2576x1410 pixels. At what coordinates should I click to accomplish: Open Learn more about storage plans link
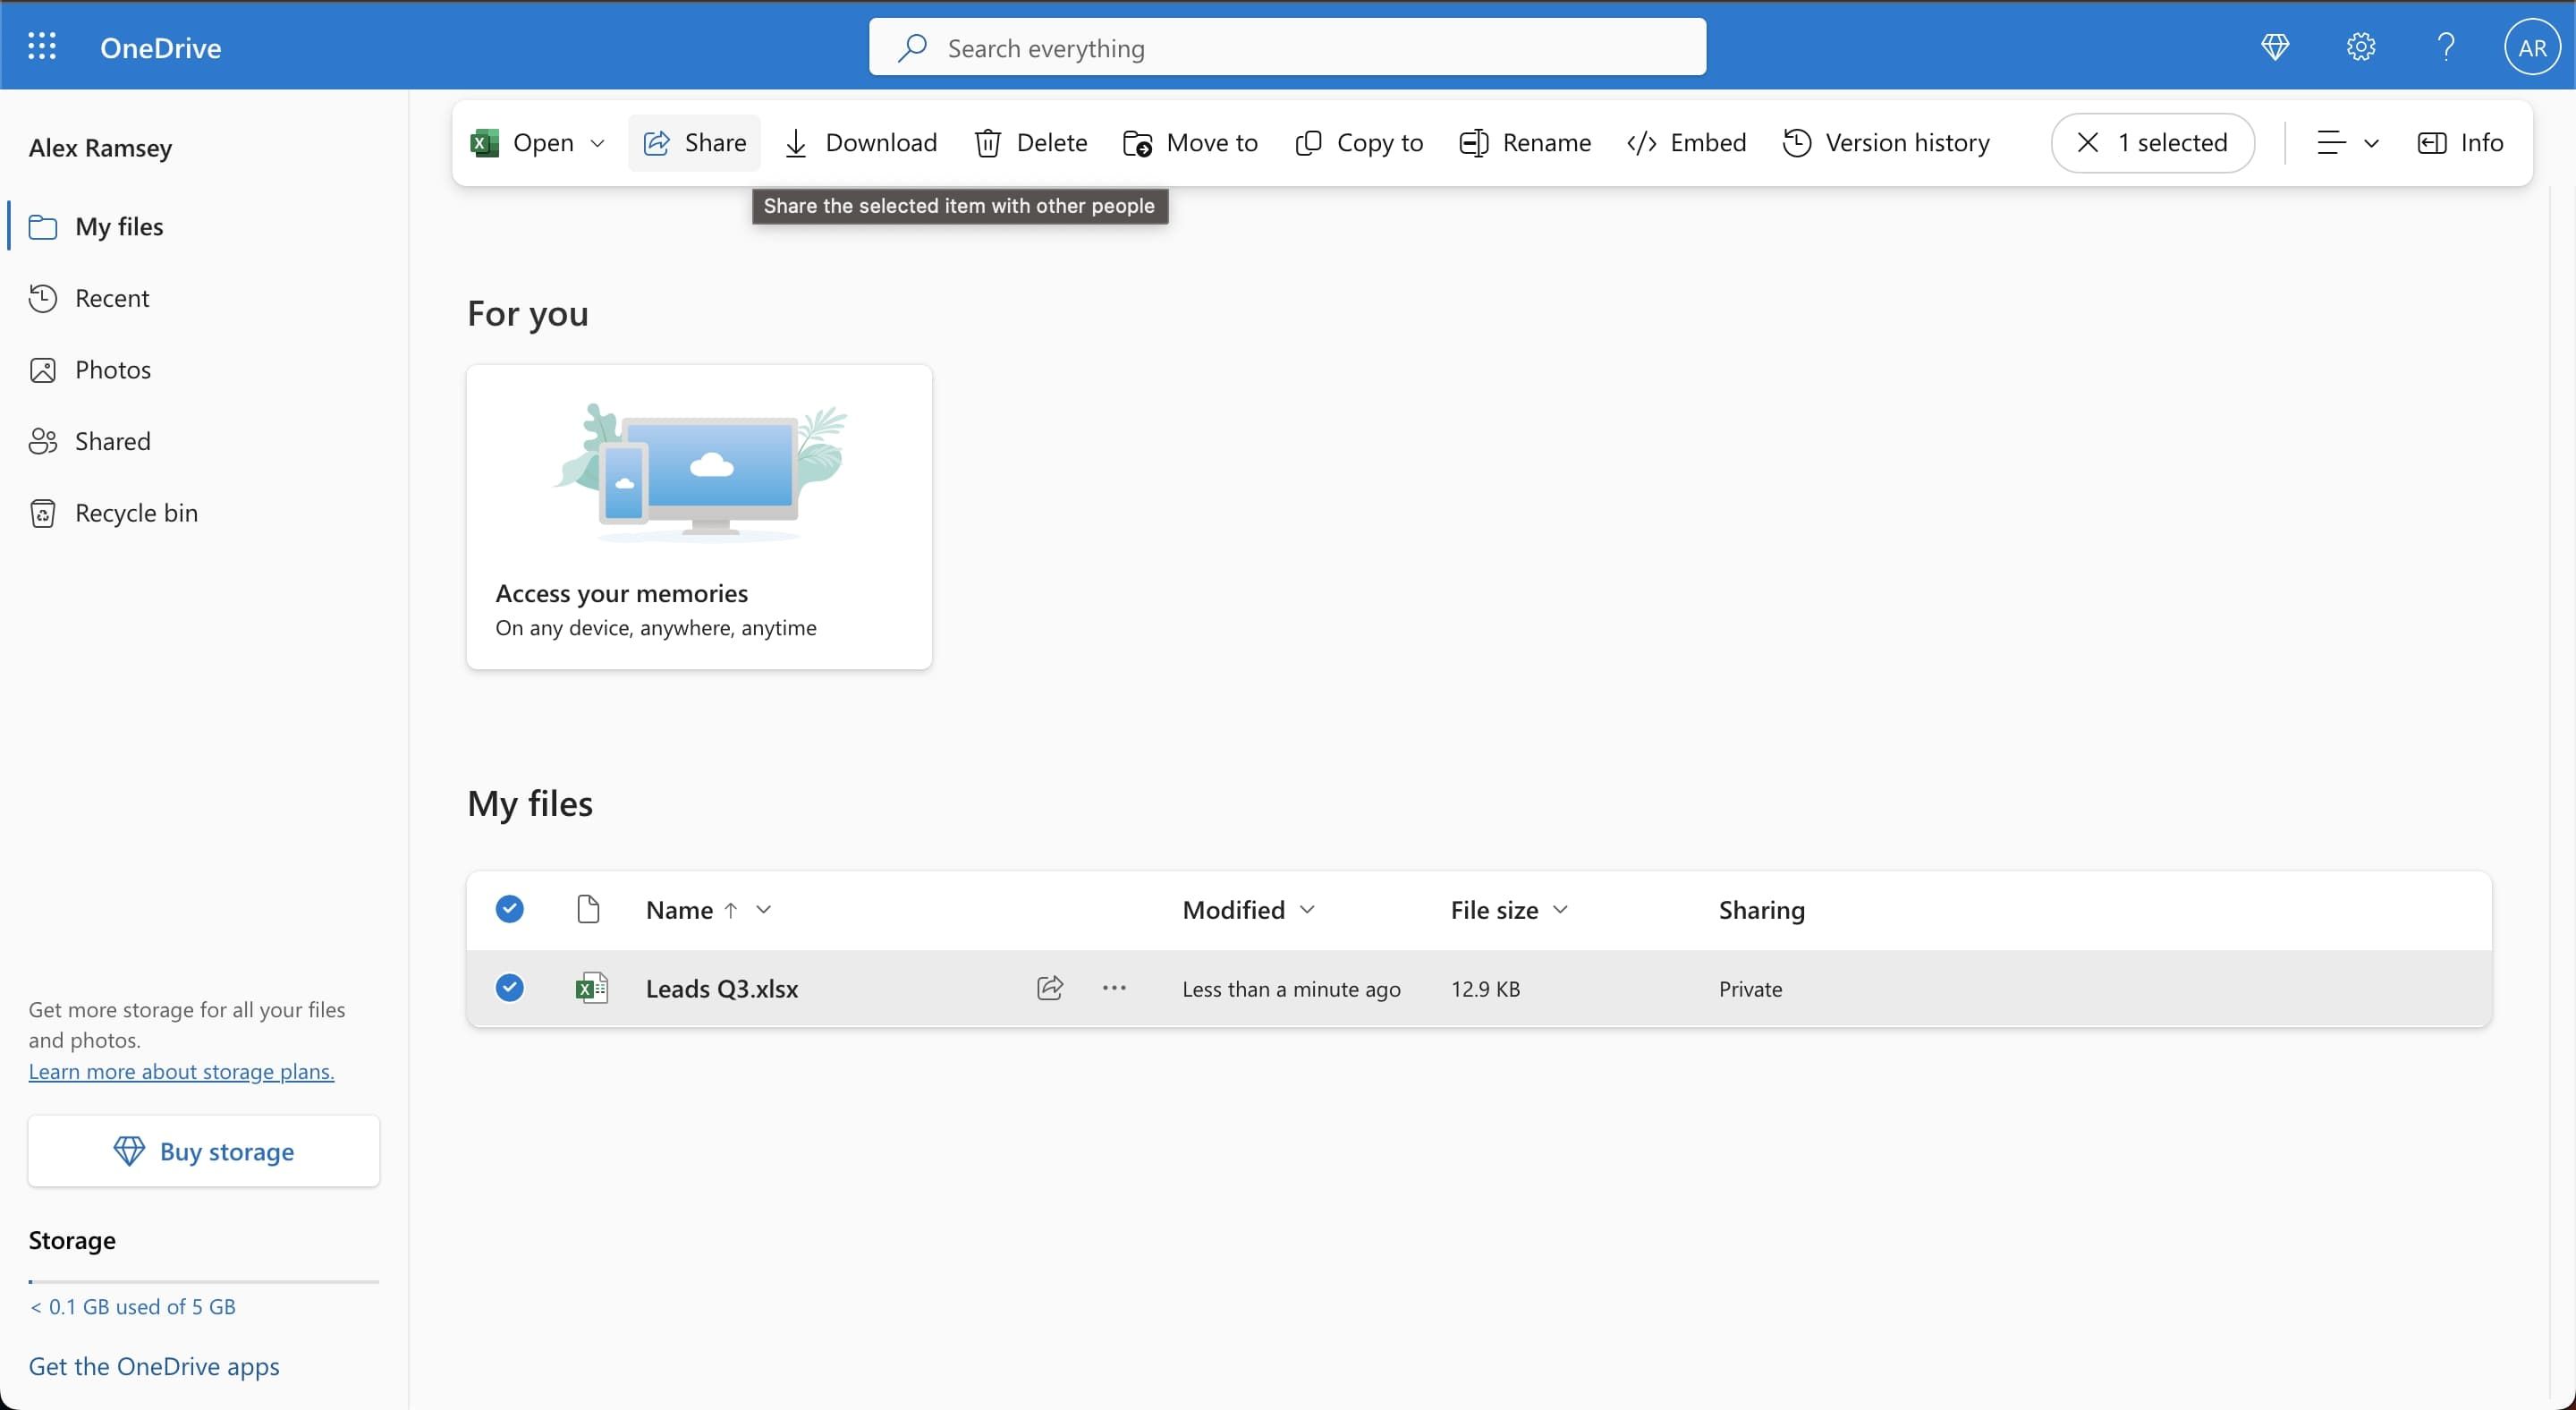pyautogui.click(x=180, y=1071)
